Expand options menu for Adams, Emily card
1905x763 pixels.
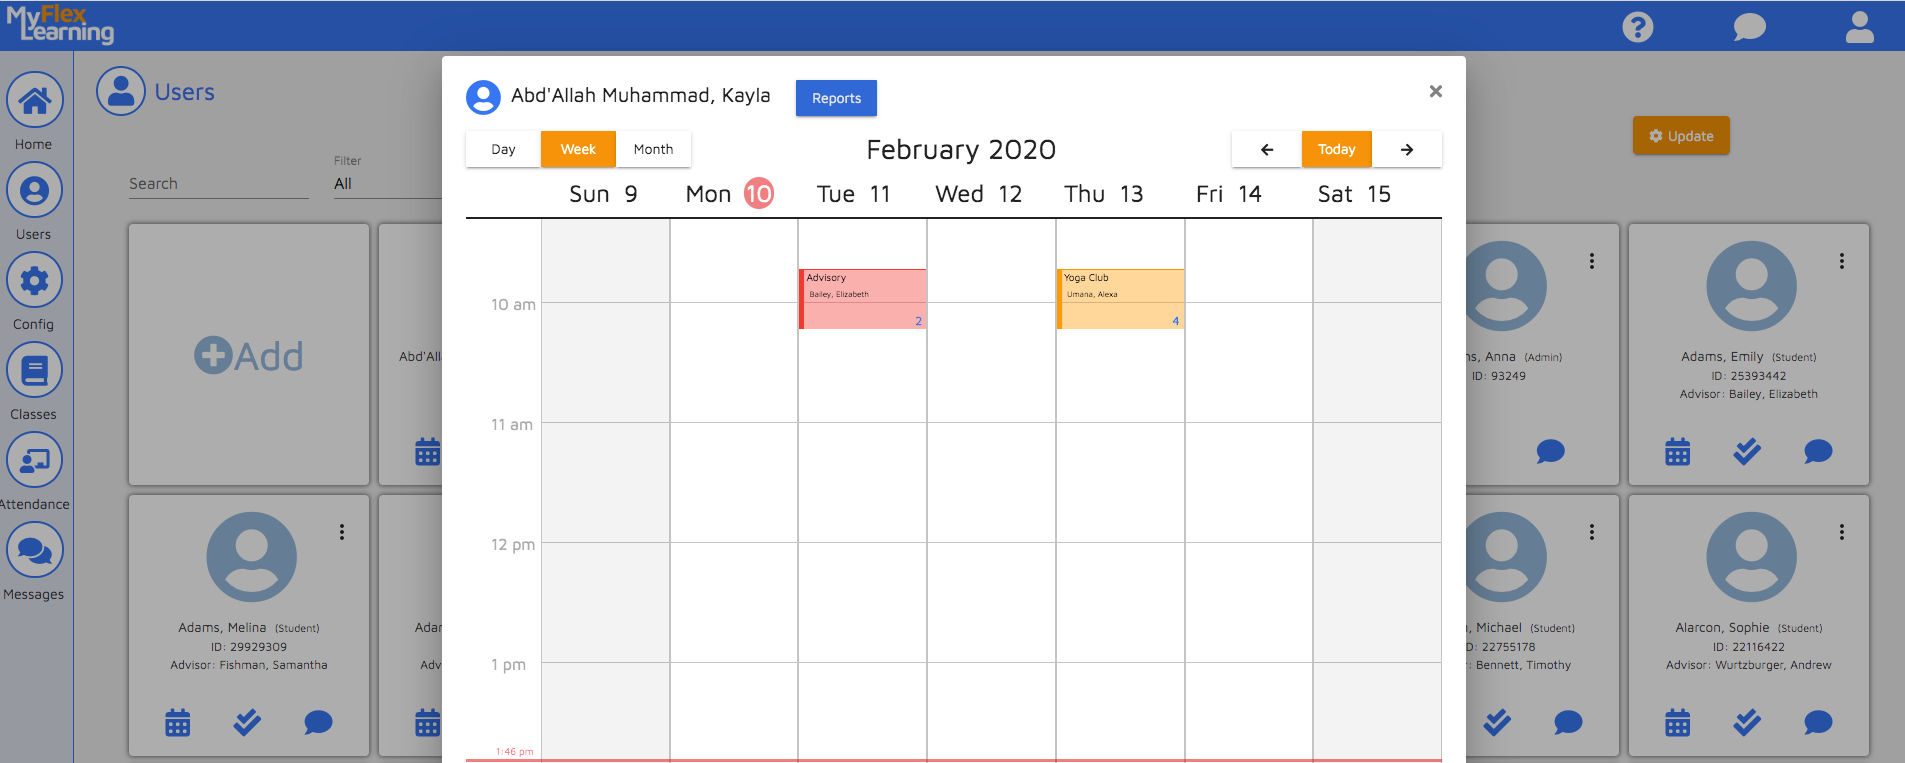click(1841, 261)
